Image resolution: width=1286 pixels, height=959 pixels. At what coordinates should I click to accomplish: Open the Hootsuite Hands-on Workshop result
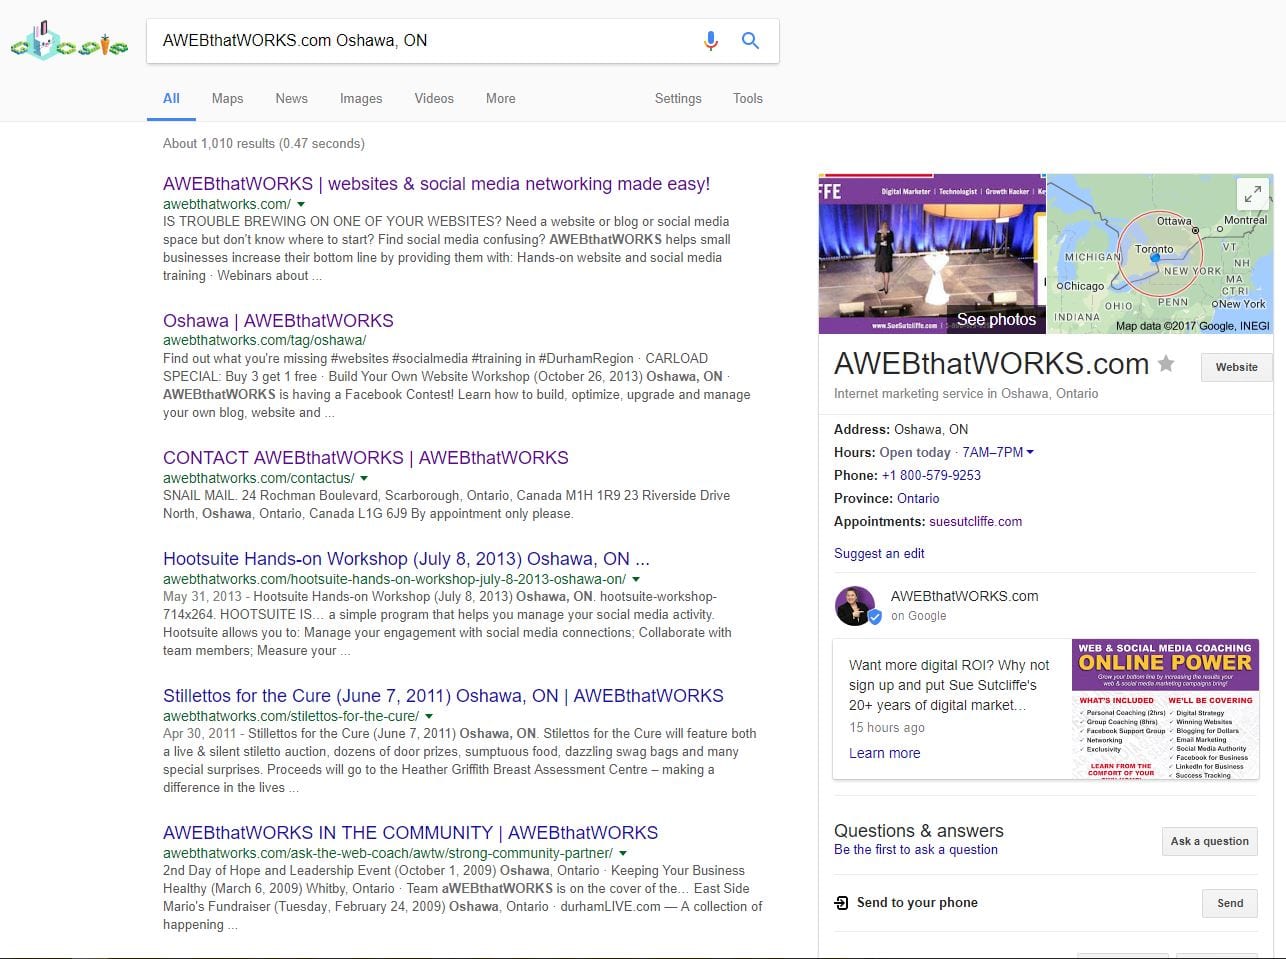point(406,559)
